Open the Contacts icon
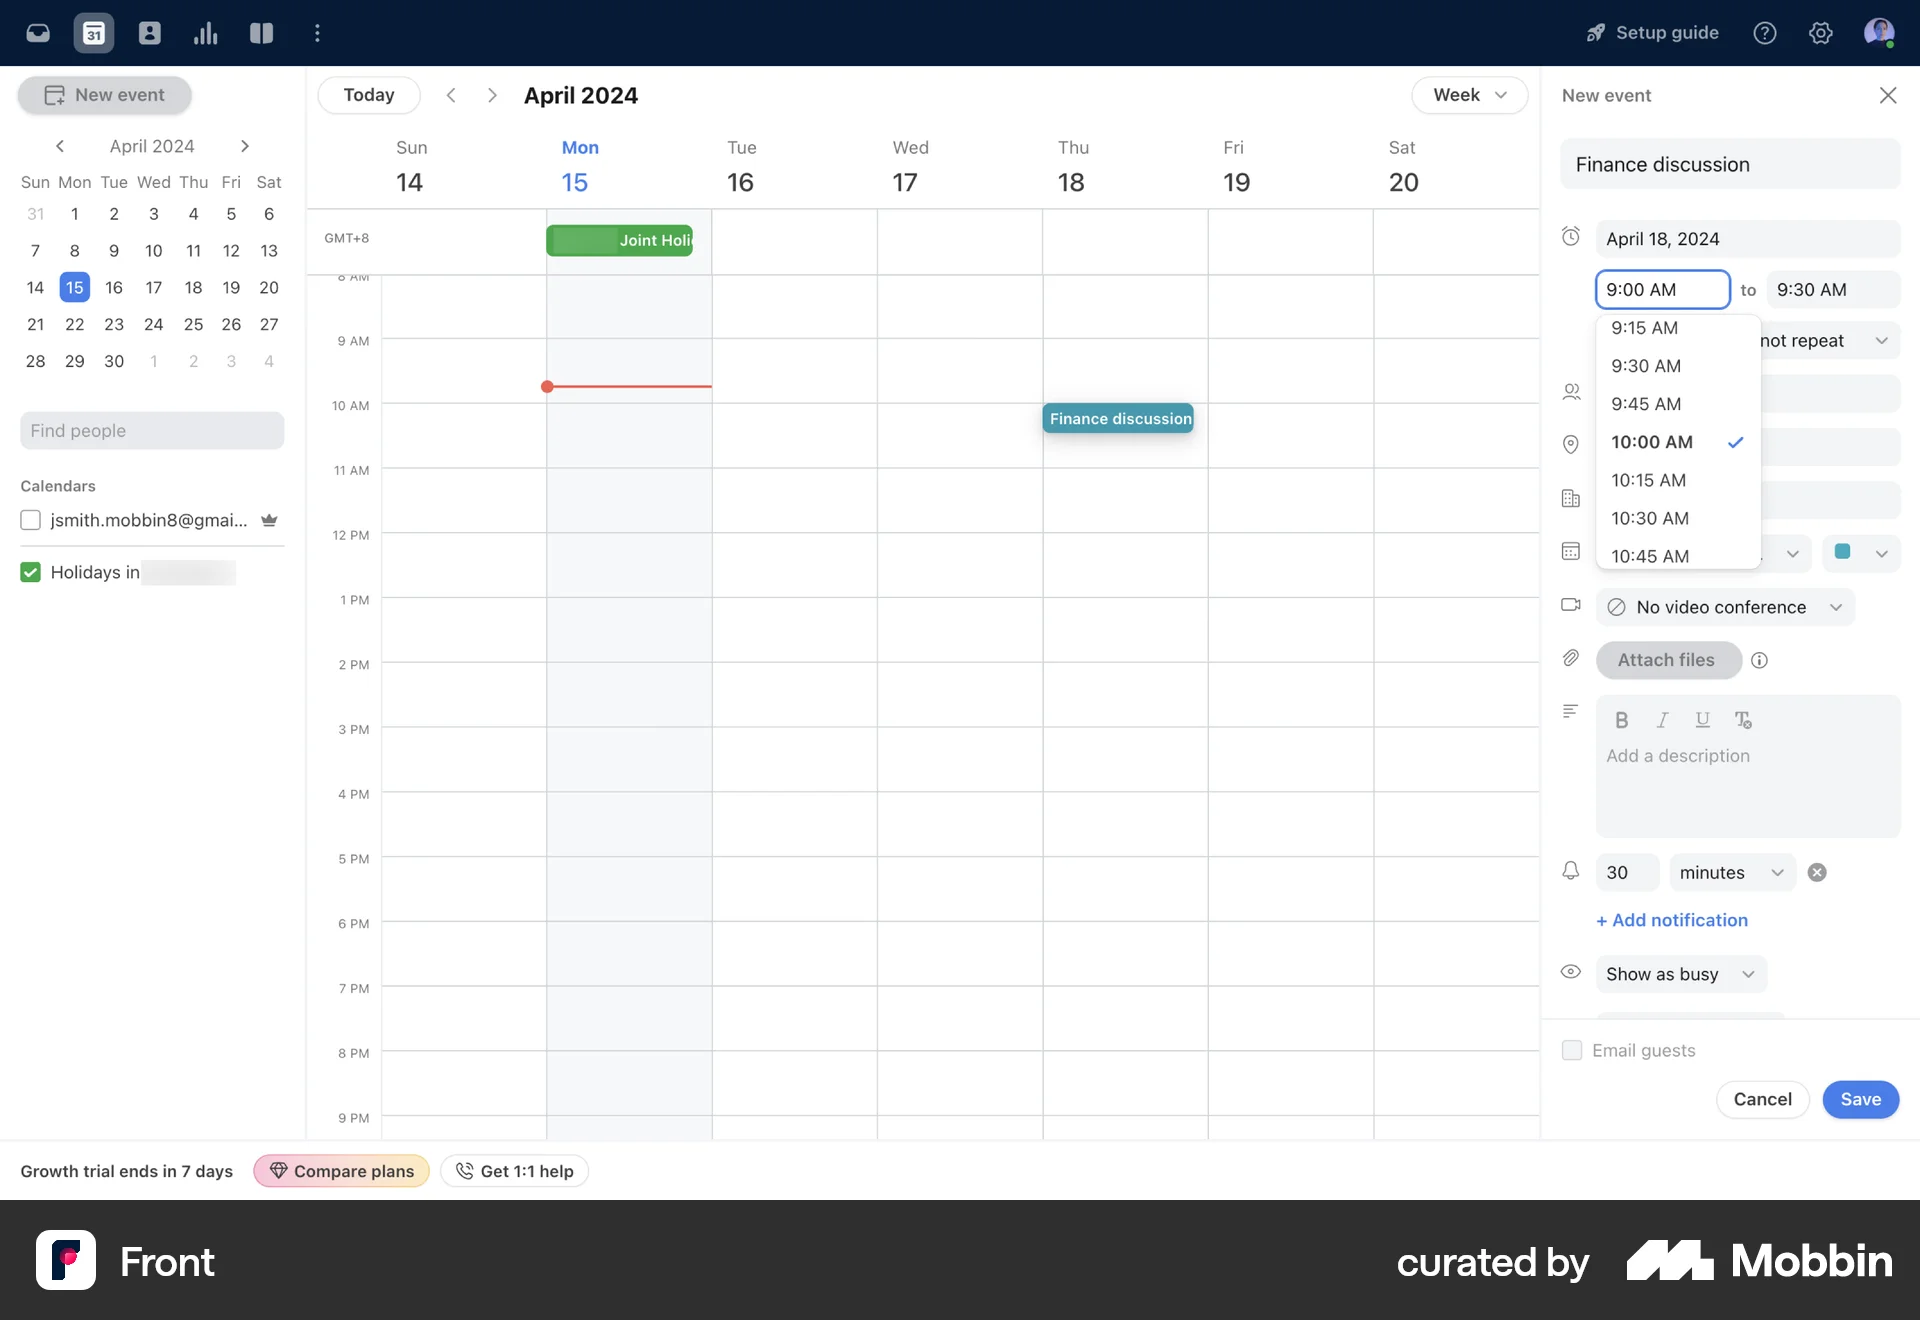This screenshot has width=1920, height=1320. [x=149, y=32]
